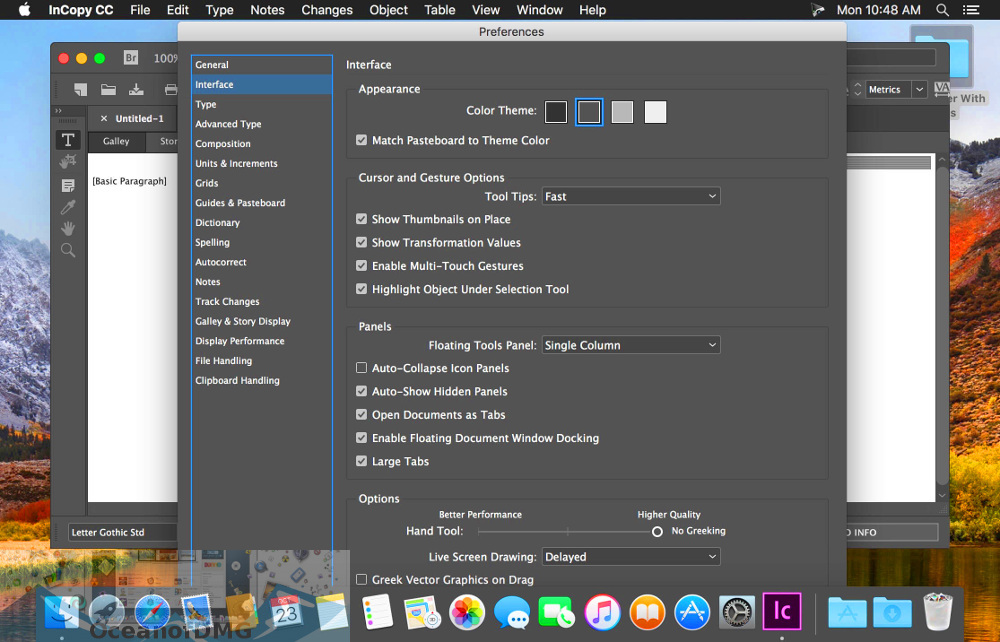Open Adobe Bridge via the Br icon
The image size is (1000, 642).
coord(131,58)
